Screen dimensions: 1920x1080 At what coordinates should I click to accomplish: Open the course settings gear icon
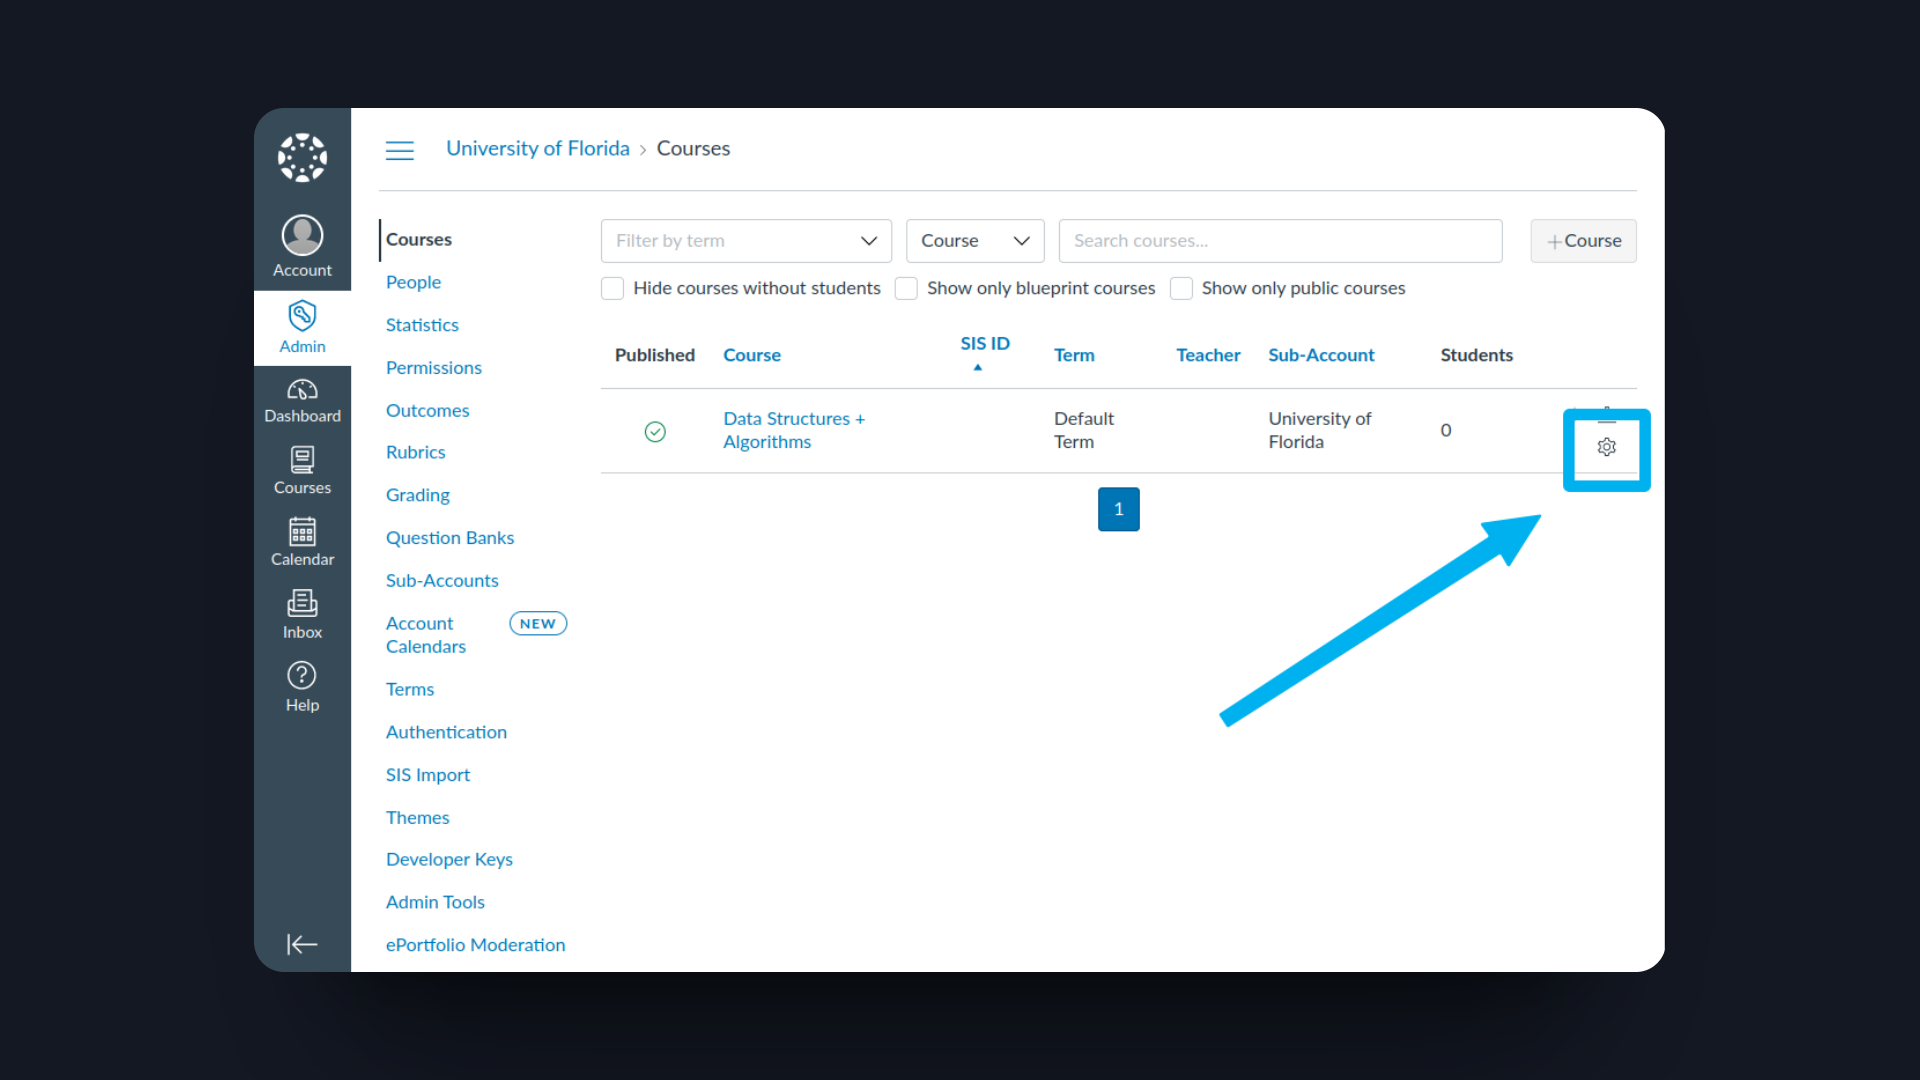(1607, 447)
